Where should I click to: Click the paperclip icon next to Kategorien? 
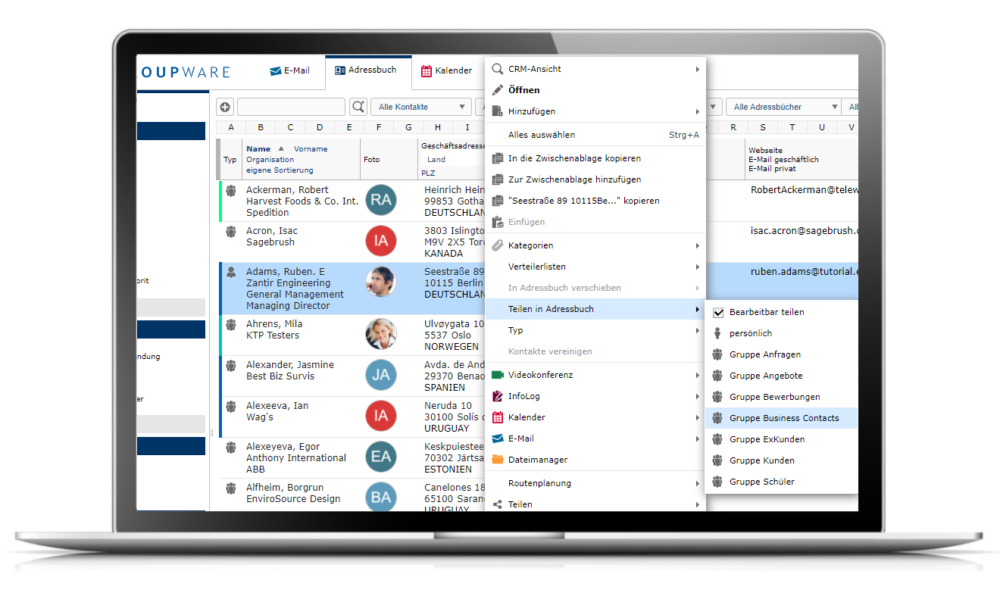pyautogui.click(x=497, y=245)
